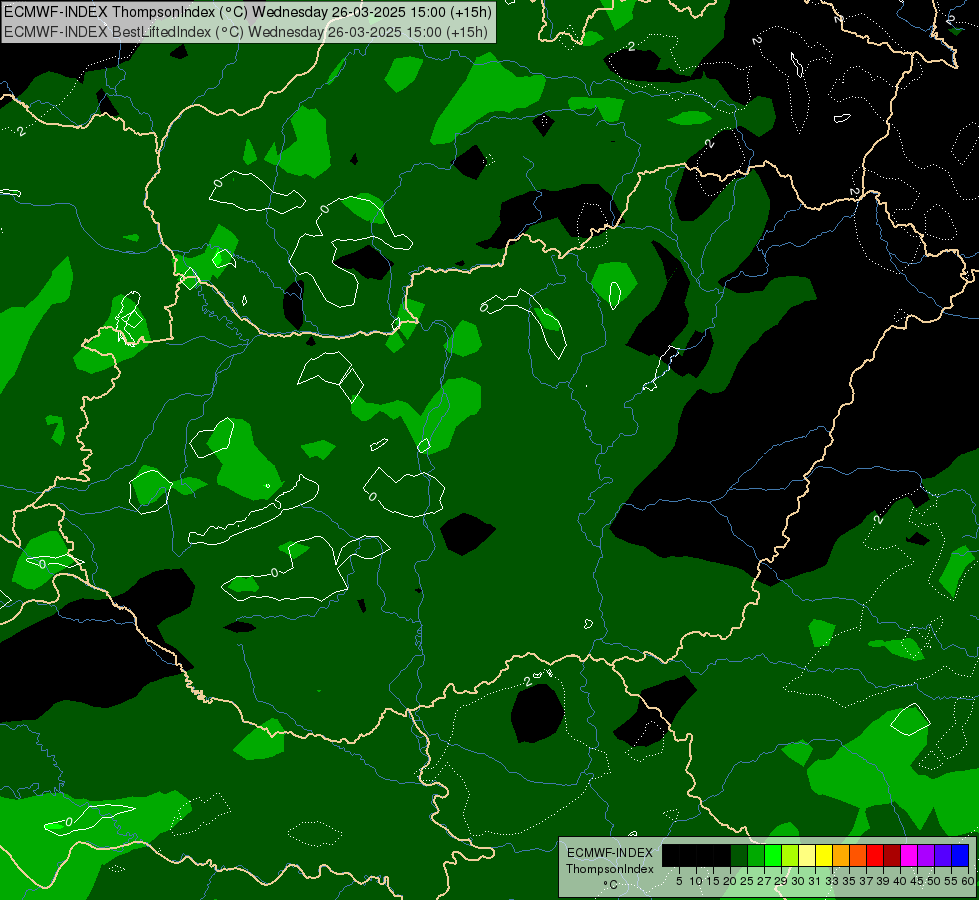Image resolution: width=979 pixels, height=900 pixels.
Task: Click the legend tick label '50'
Action: click(x=933, y=881)
